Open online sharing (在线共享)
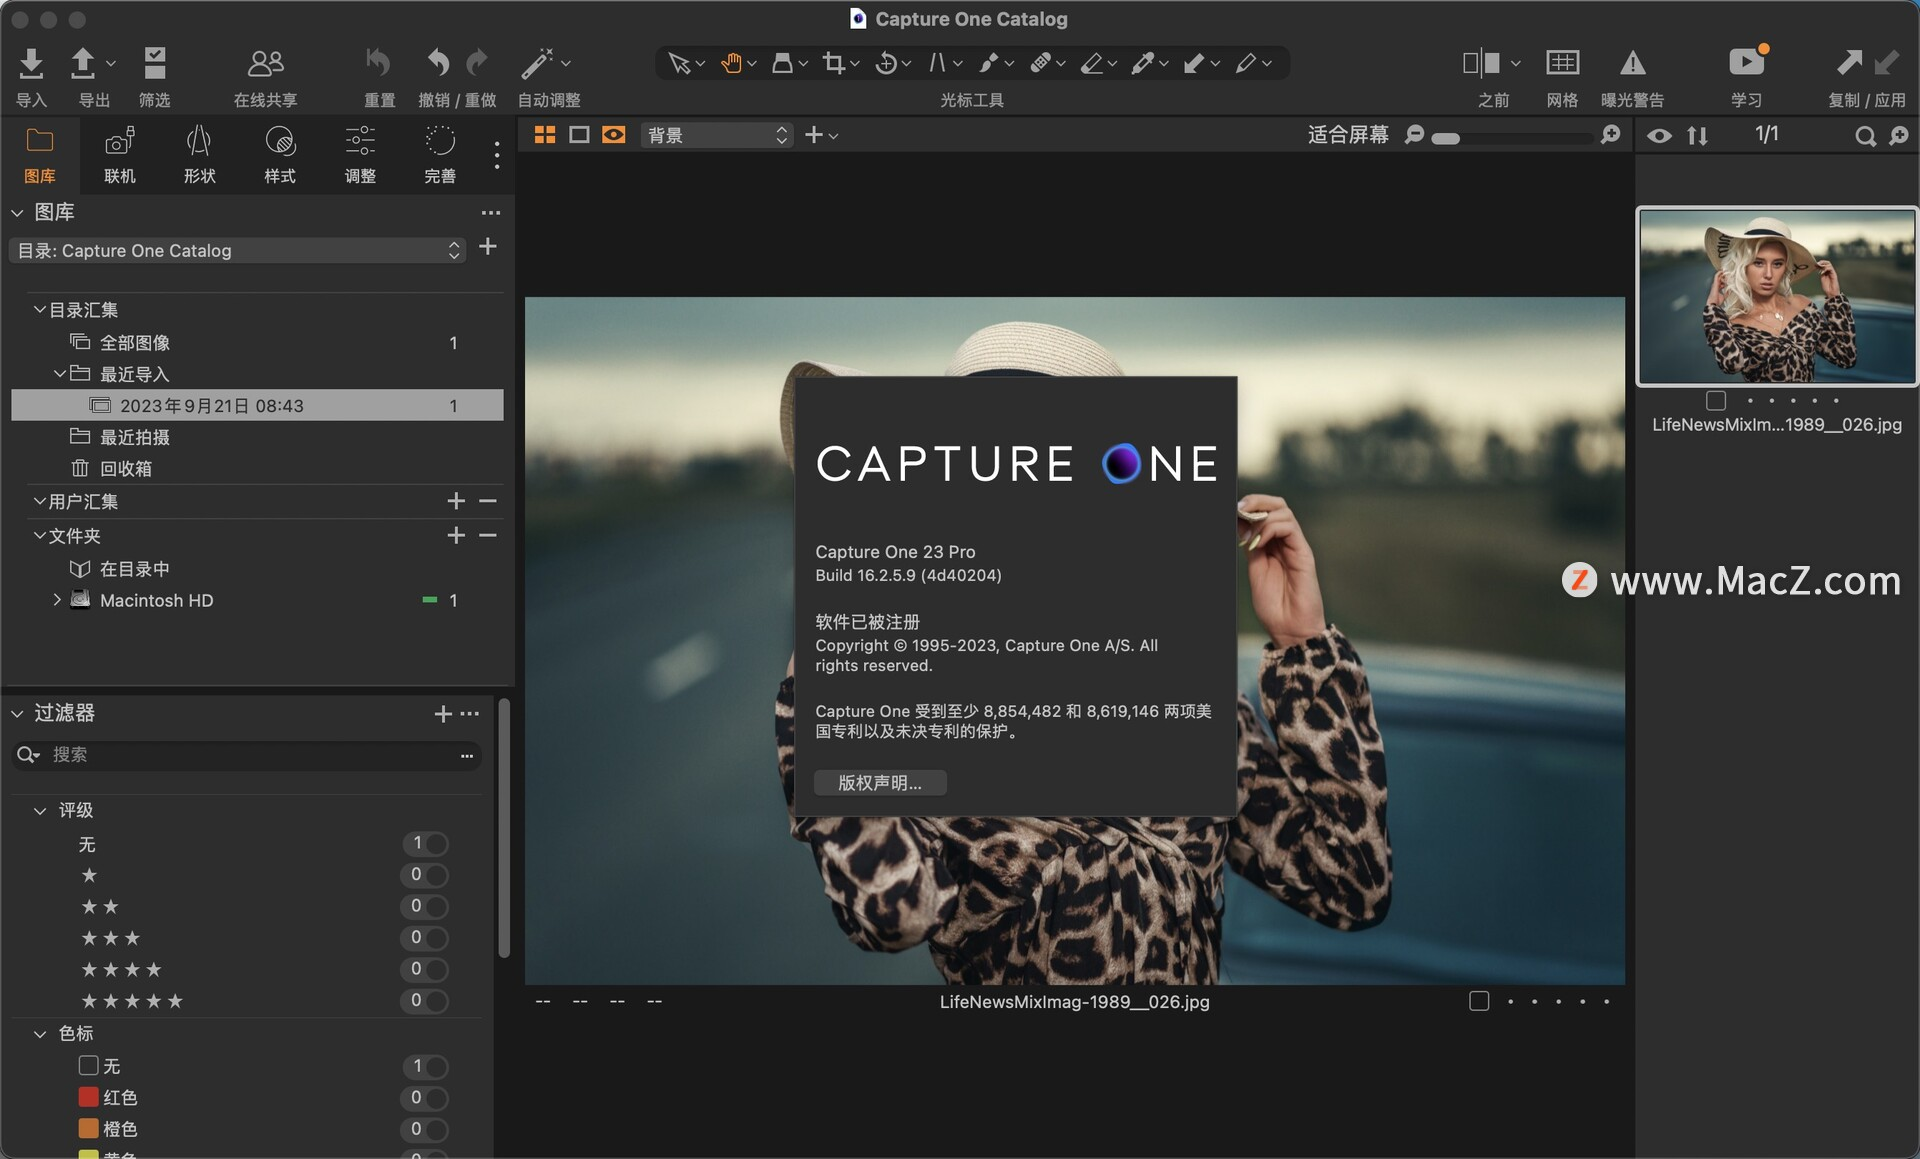This screenshot has height=1159, width=1920. pyautogui.click(x=265, y=63)
